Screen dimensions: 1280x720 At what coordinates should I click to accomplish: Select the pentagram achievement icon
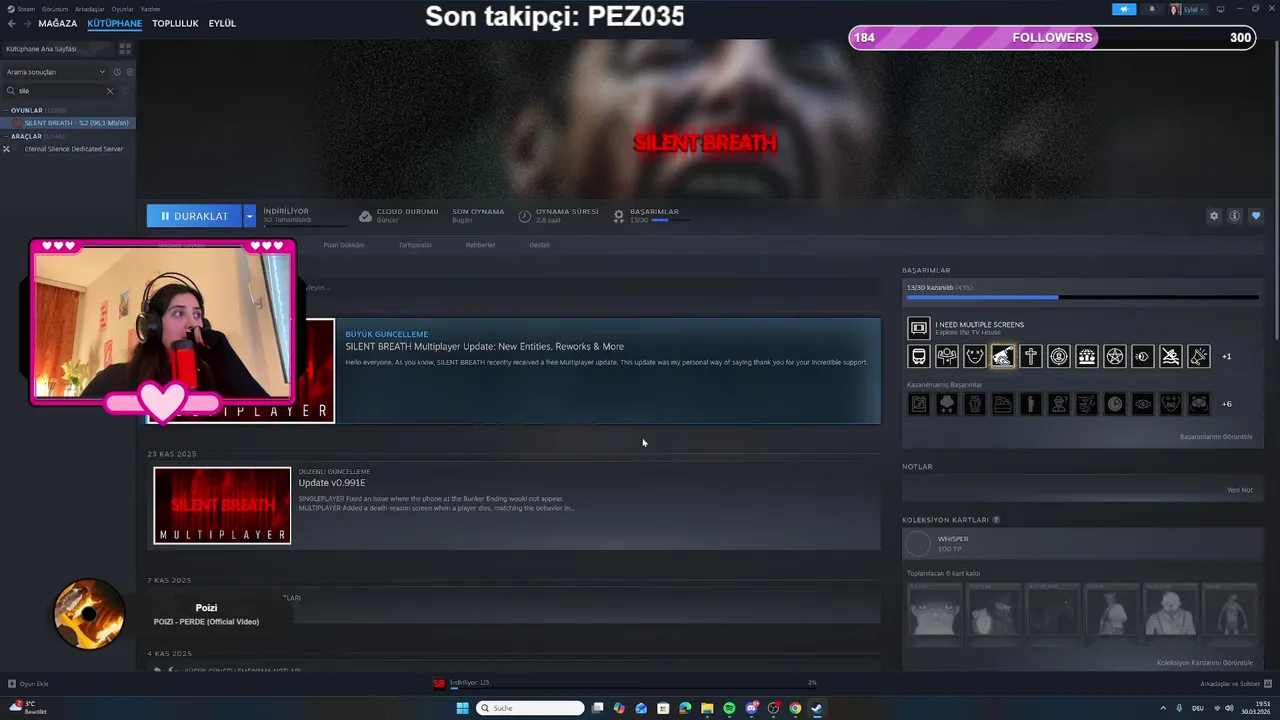tap(1114, 356)
